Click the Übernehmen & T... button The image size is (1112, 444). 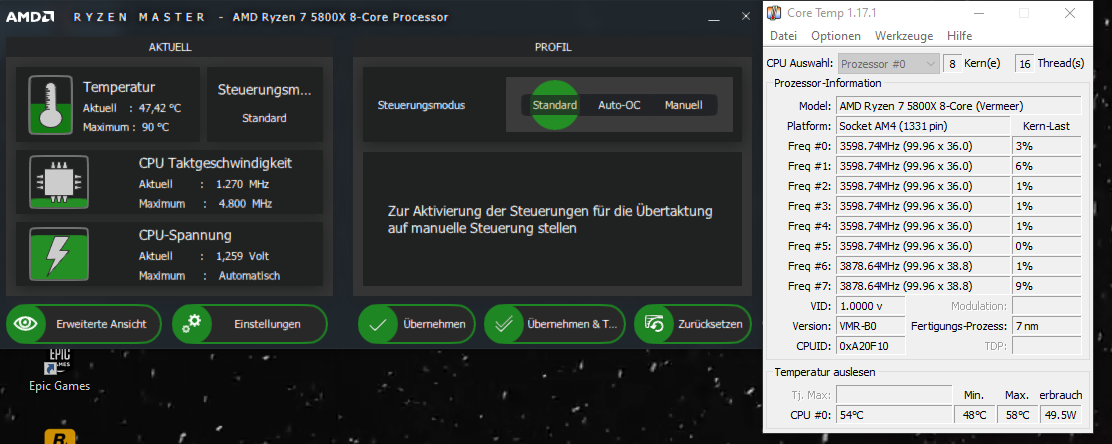(x=555, y=324)
